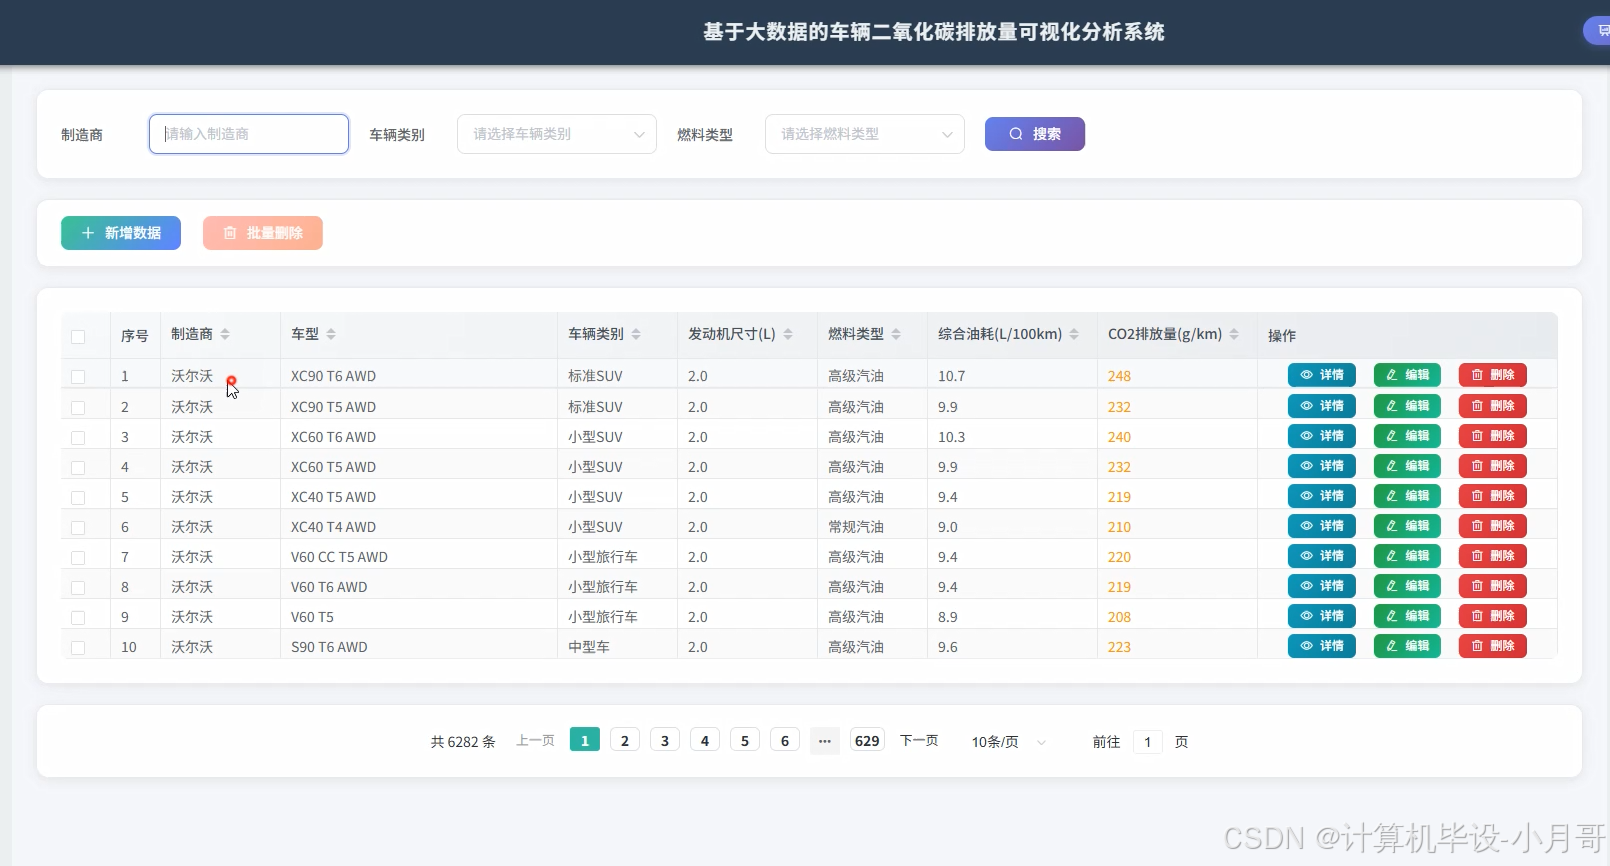Viewport: 1610px width, 866px height.
Task: Open the 10条/页 page size dropdown
Action: (x=1009, y=742)
